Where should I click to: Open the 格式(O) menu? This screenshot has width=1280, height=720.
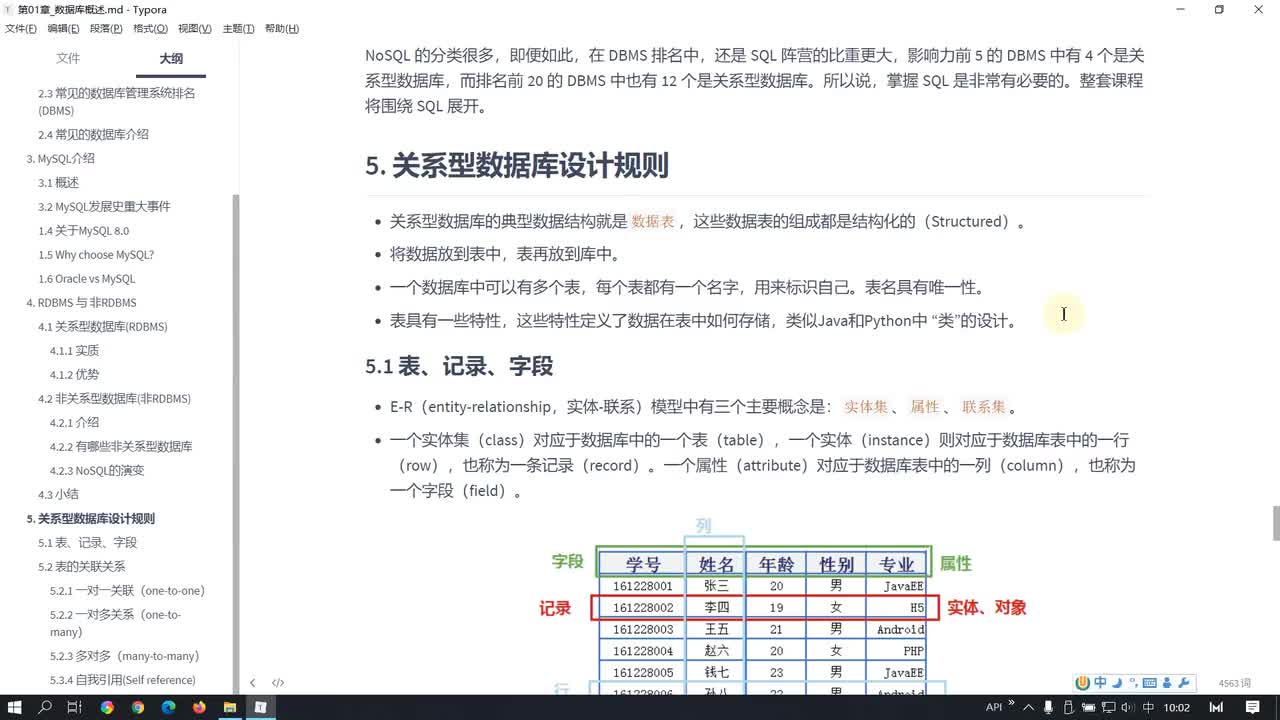point(150,28)
